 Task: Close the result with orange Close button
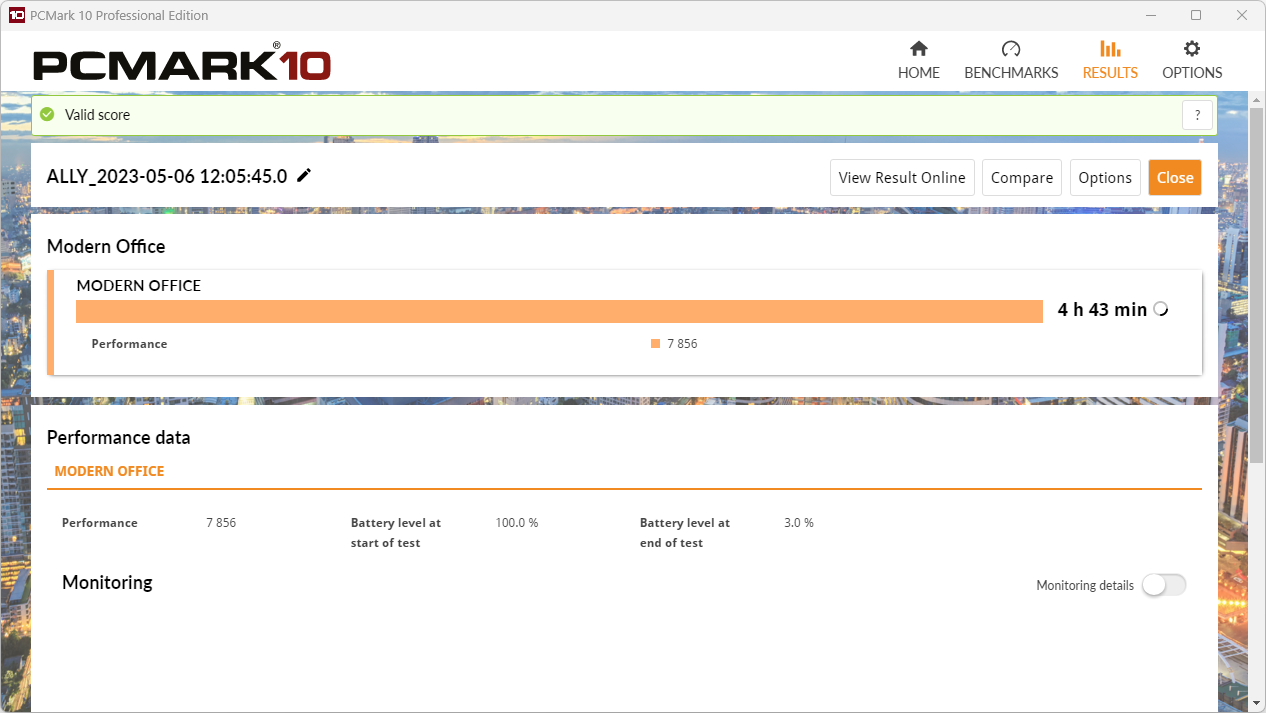click(1175, 177)
